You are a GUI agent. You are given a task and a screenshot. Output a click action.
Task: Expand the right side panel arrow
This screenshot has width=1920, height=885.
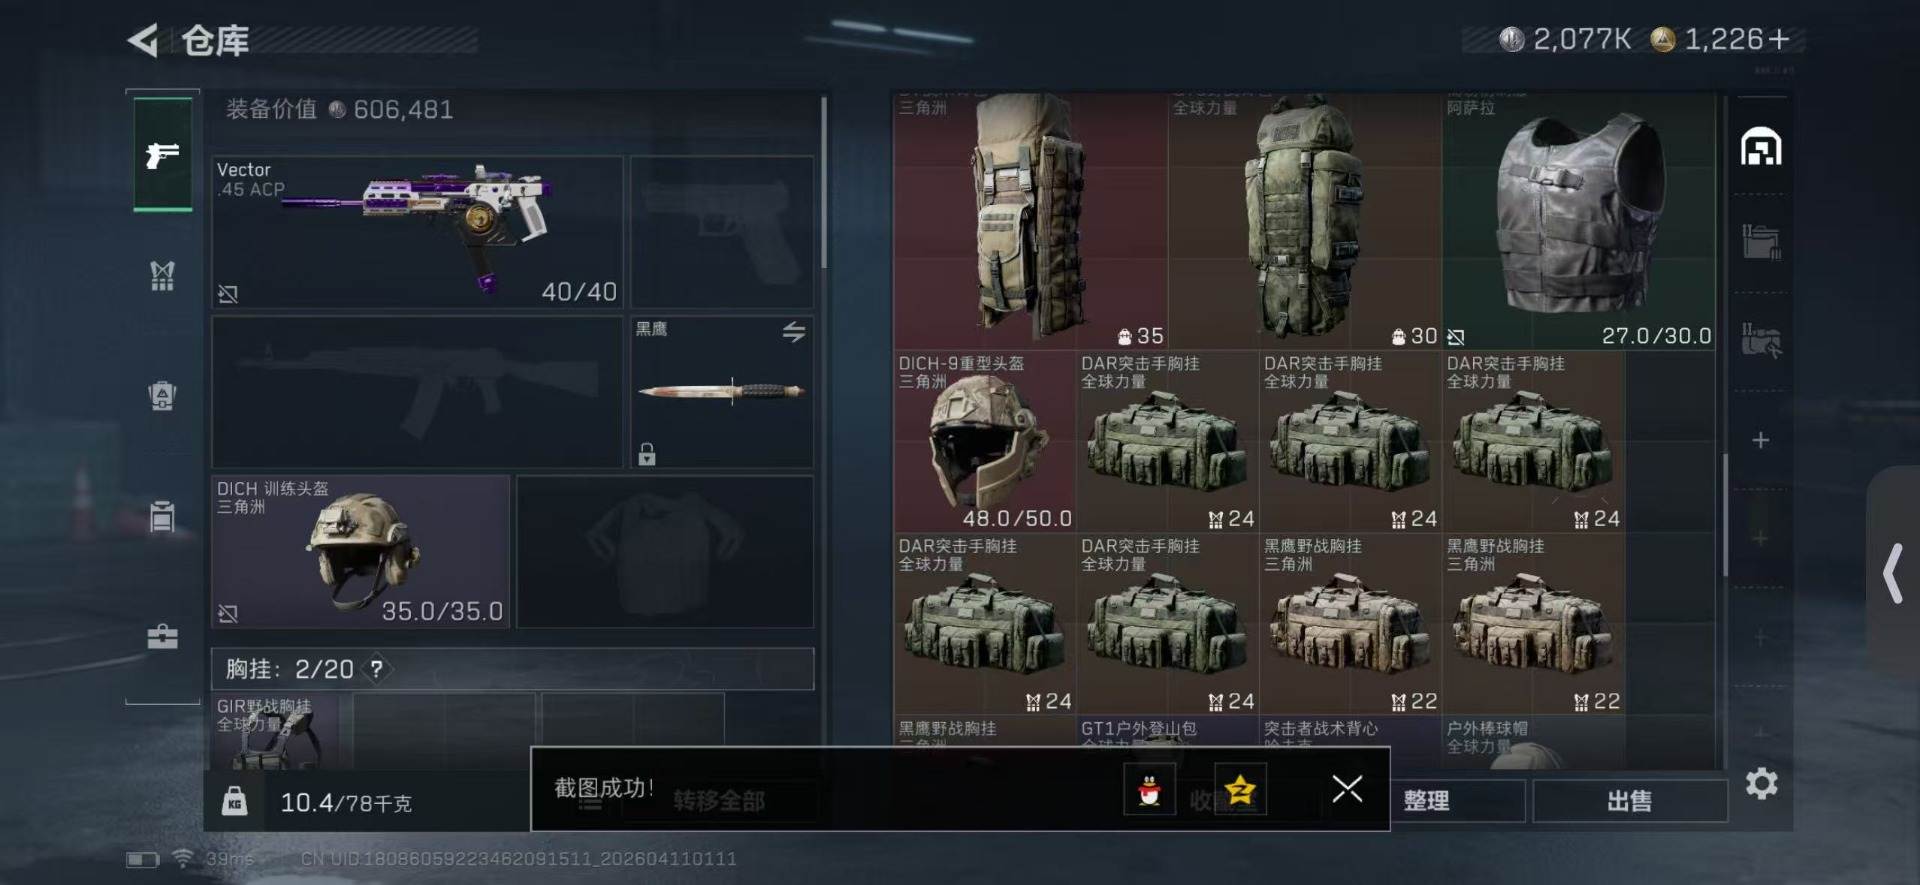coord(1892,573)
